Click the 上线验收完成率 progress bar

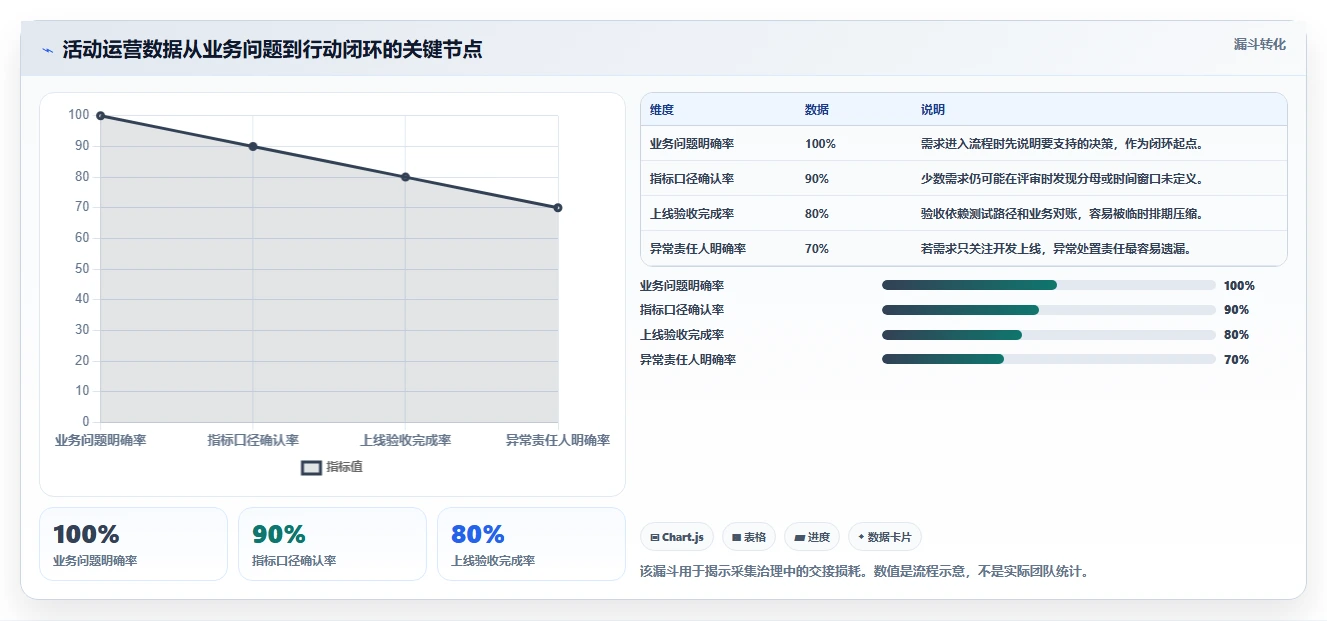pos(1048,334)
